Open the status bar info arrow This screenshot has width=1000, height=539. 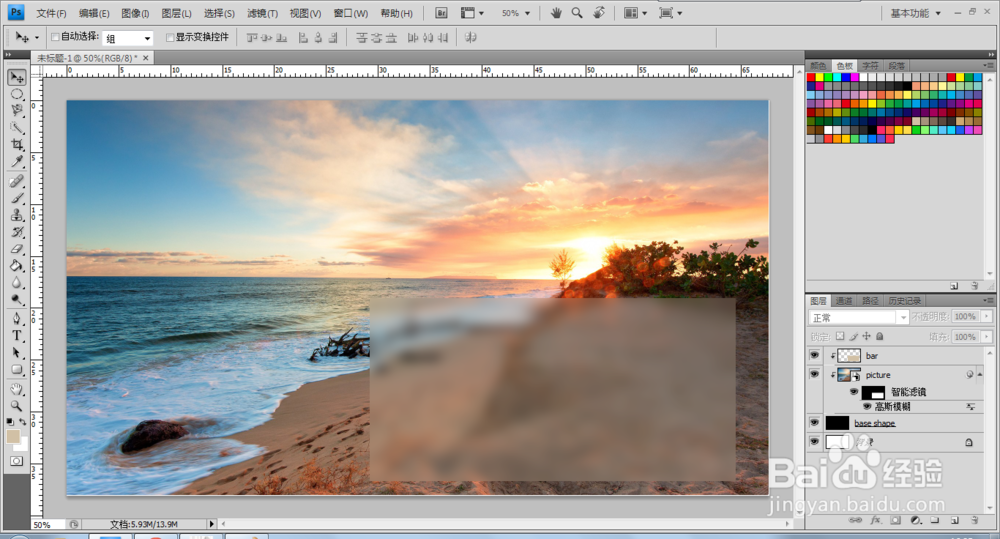click(x=212, y=524)
